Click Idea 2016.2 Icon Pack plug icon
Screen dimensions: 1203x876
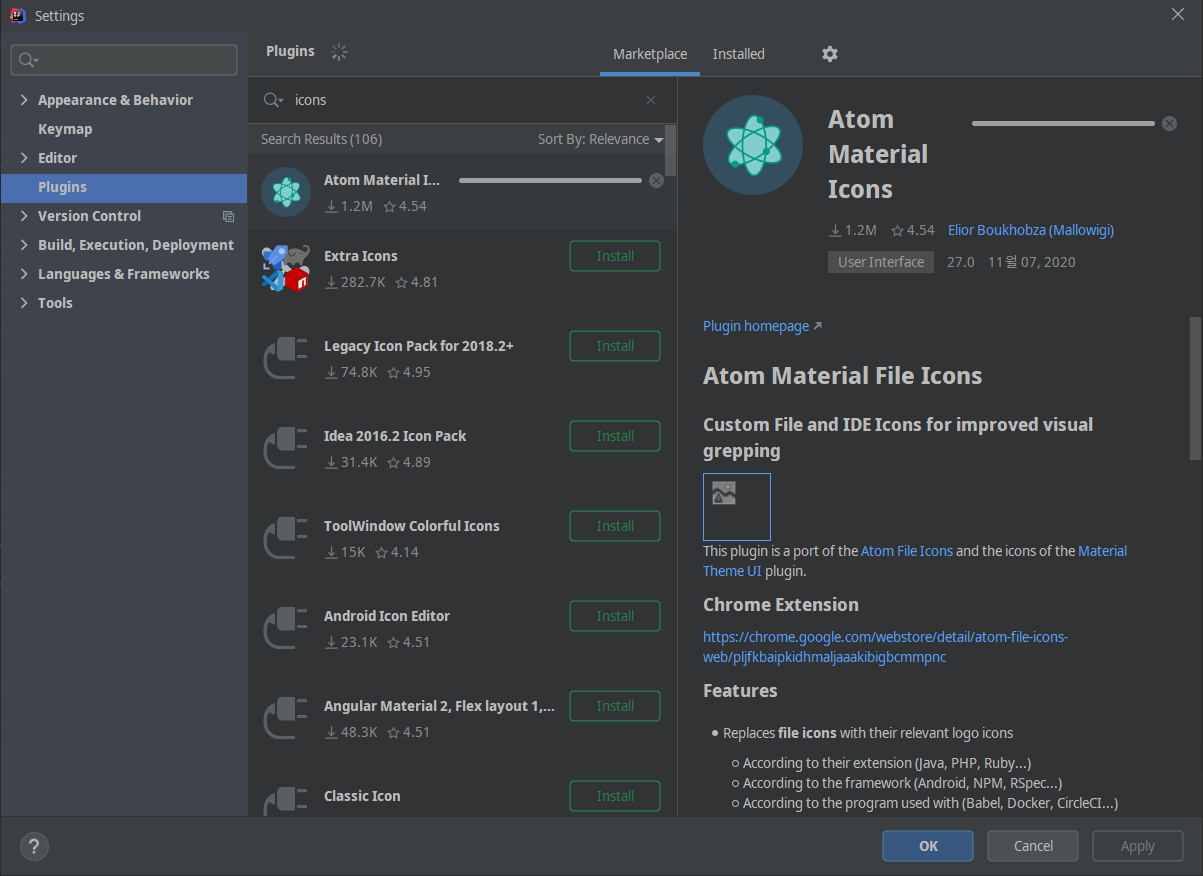point(286,448)
